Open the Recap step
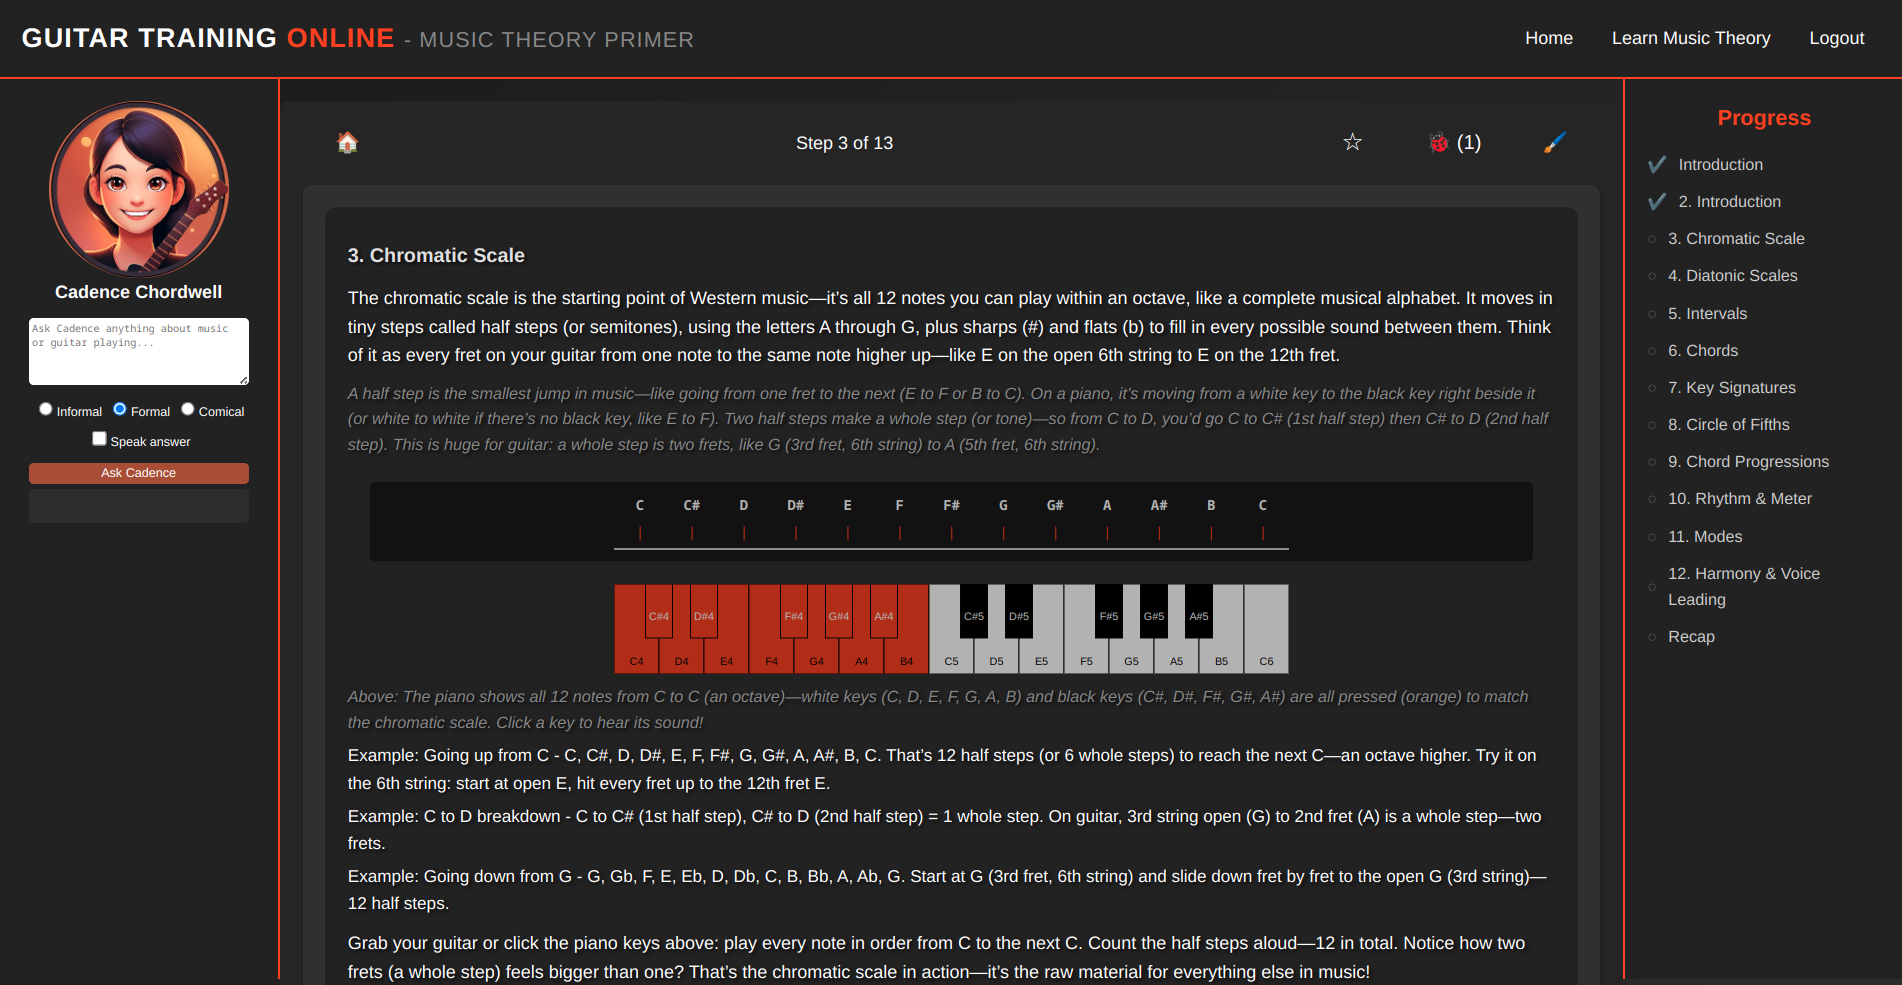1902x985 pixels. click(1690, 636)
